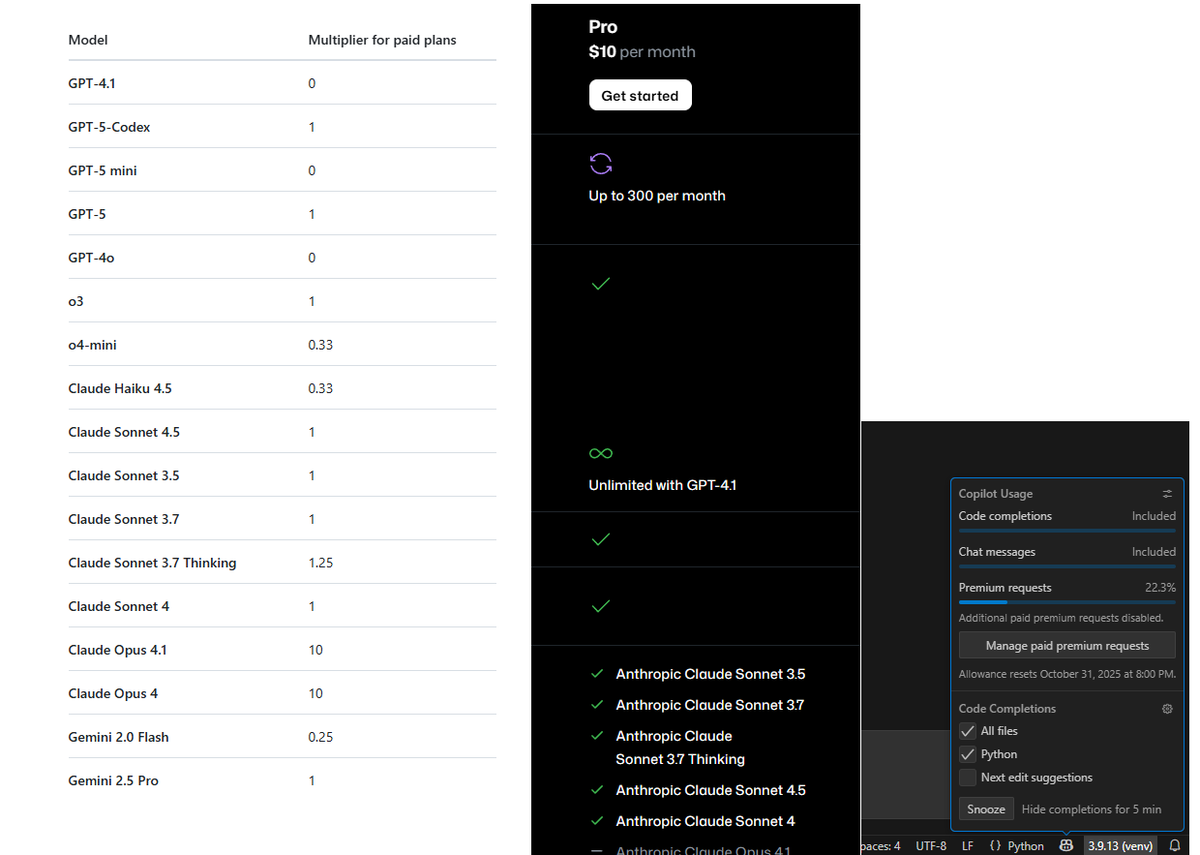
Task: Open Copilot Usage settings sliders icon
Action: (1167, 494)
